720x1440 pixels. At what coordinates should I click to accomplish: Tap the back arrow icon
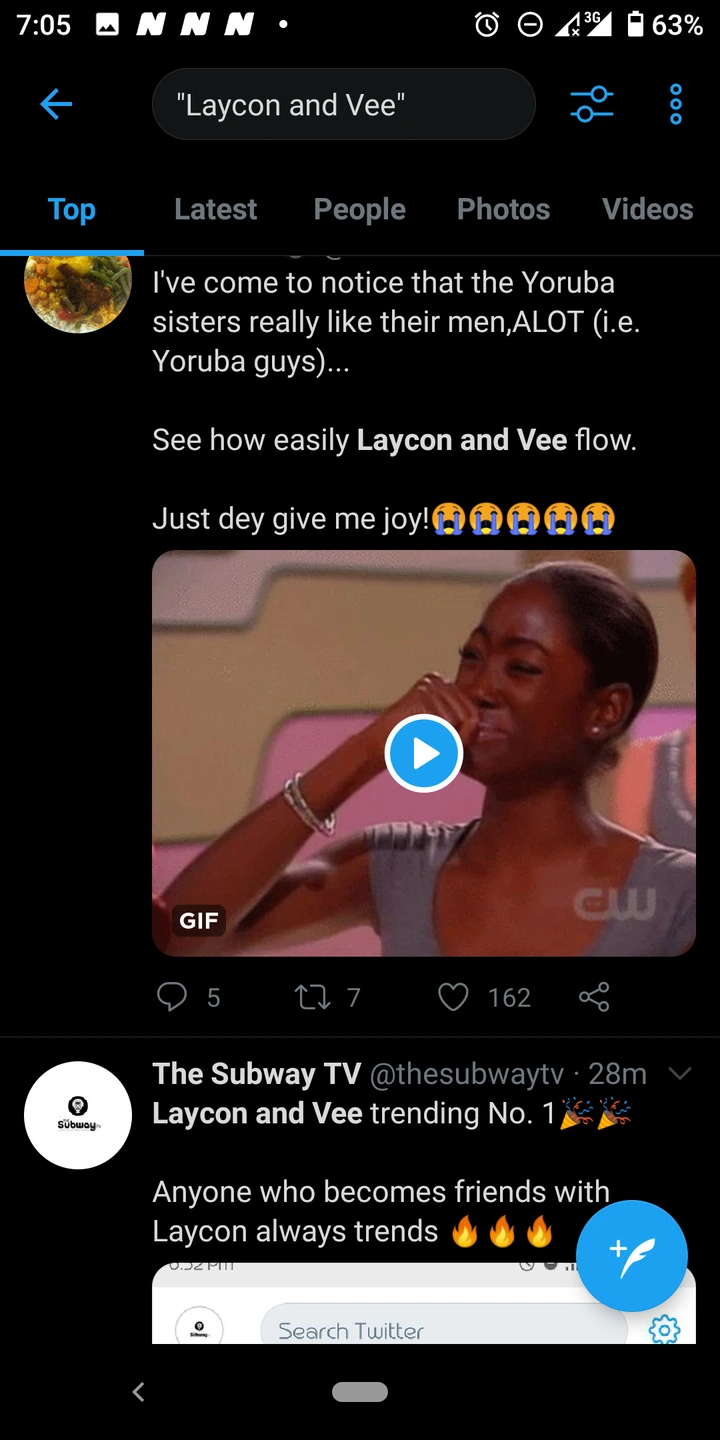[x=56, y=104]
